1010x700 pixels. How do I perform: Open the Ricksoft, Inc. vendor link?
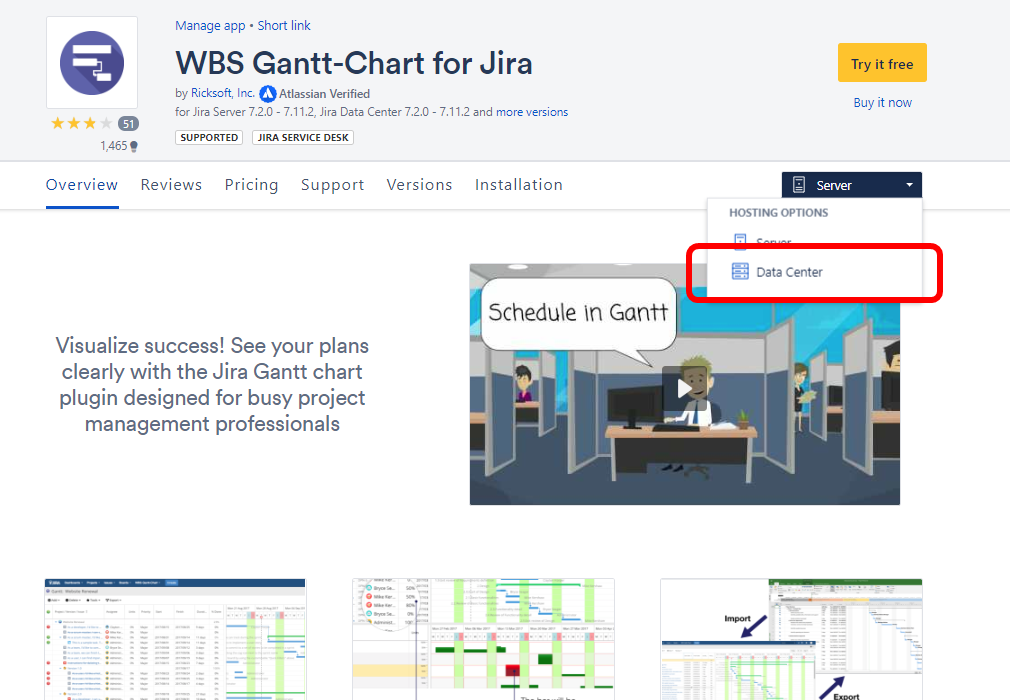pyautogui.click(x=223, y=93)
